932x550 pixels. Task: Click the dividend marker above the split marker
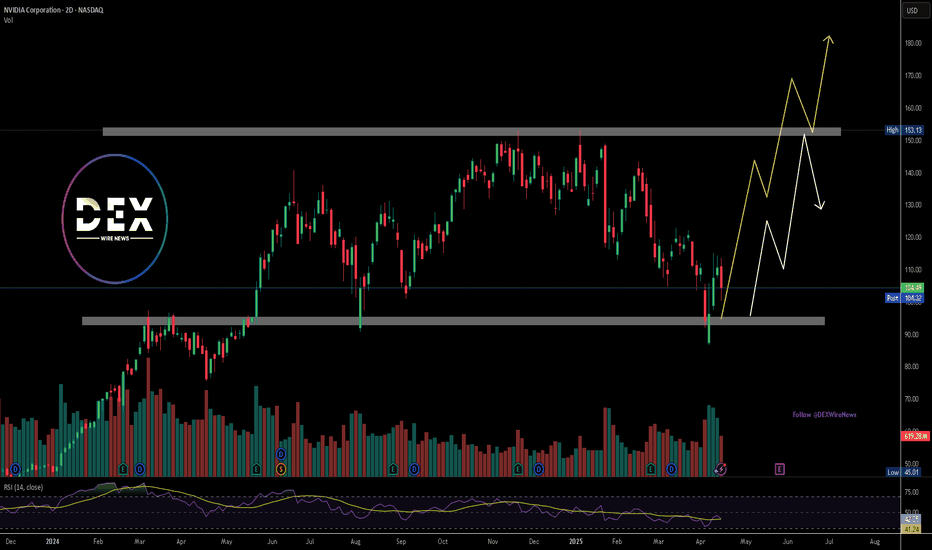pyautogui.click(x=281, y=454)
